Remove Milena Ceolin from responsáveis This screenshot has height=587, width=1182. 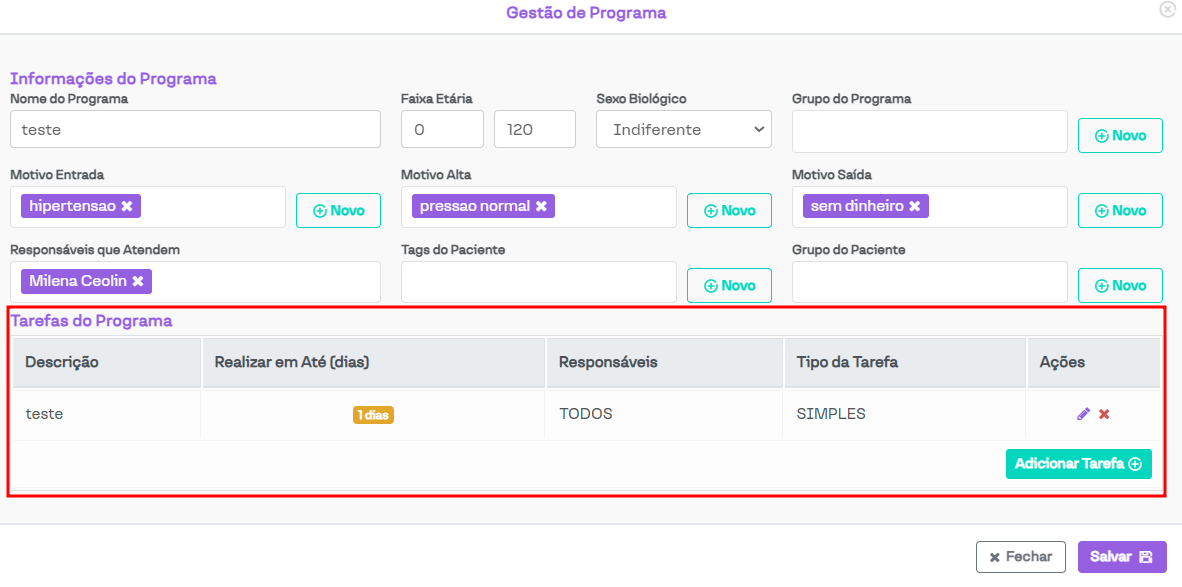coord(138,281)
